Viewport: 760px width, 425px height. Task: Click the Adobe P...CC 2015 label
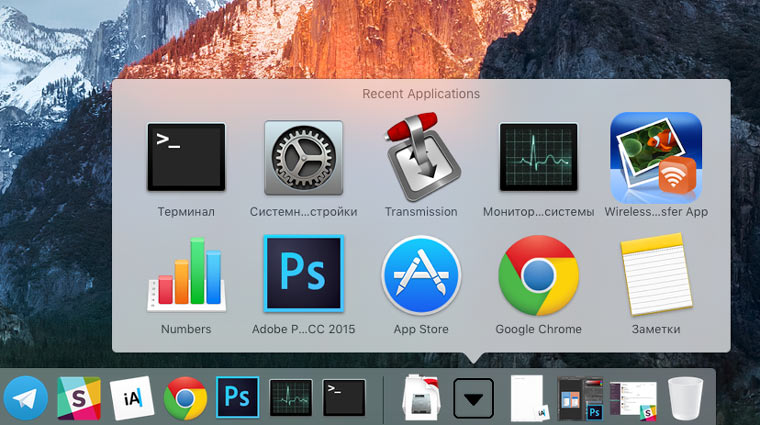tap(303, 329)
